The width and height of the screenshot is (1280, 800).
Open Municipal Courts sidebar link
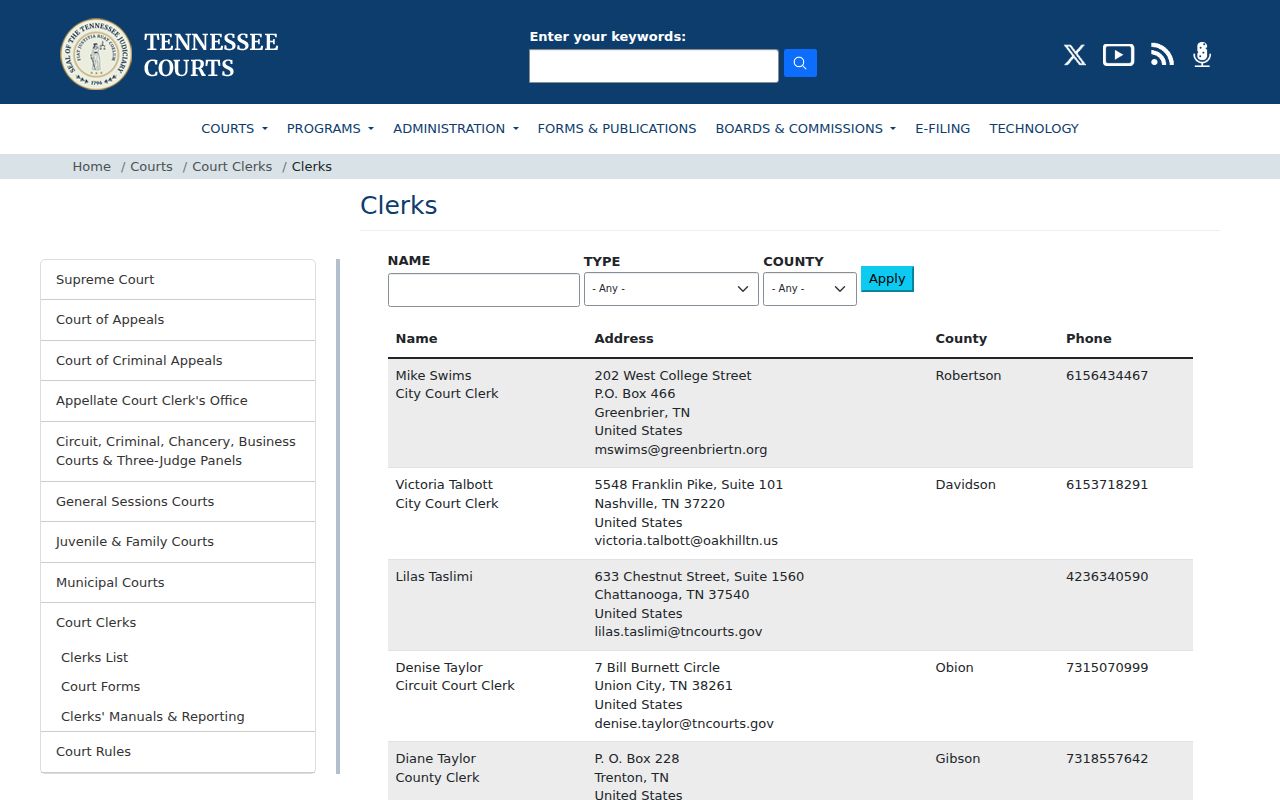(178, 583)
